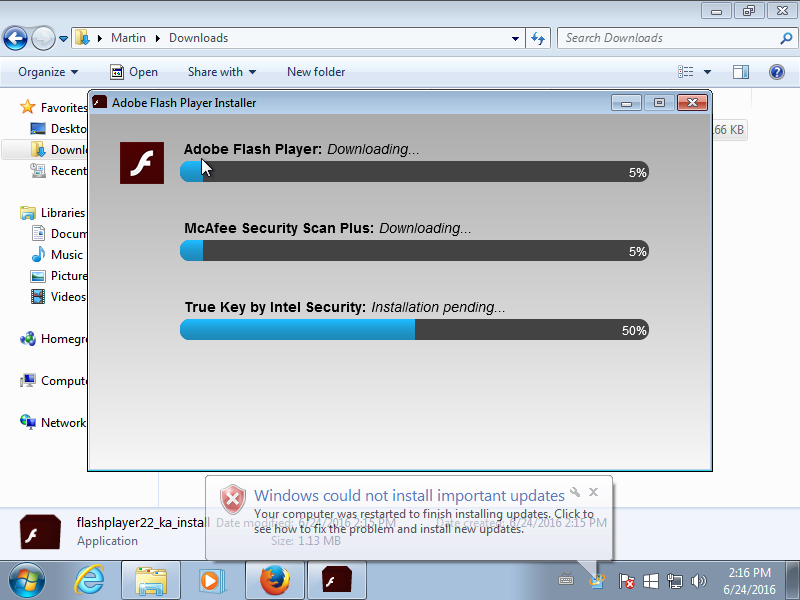
Task: Click the Windows logo tray icon
Action: tap(651, 581)
